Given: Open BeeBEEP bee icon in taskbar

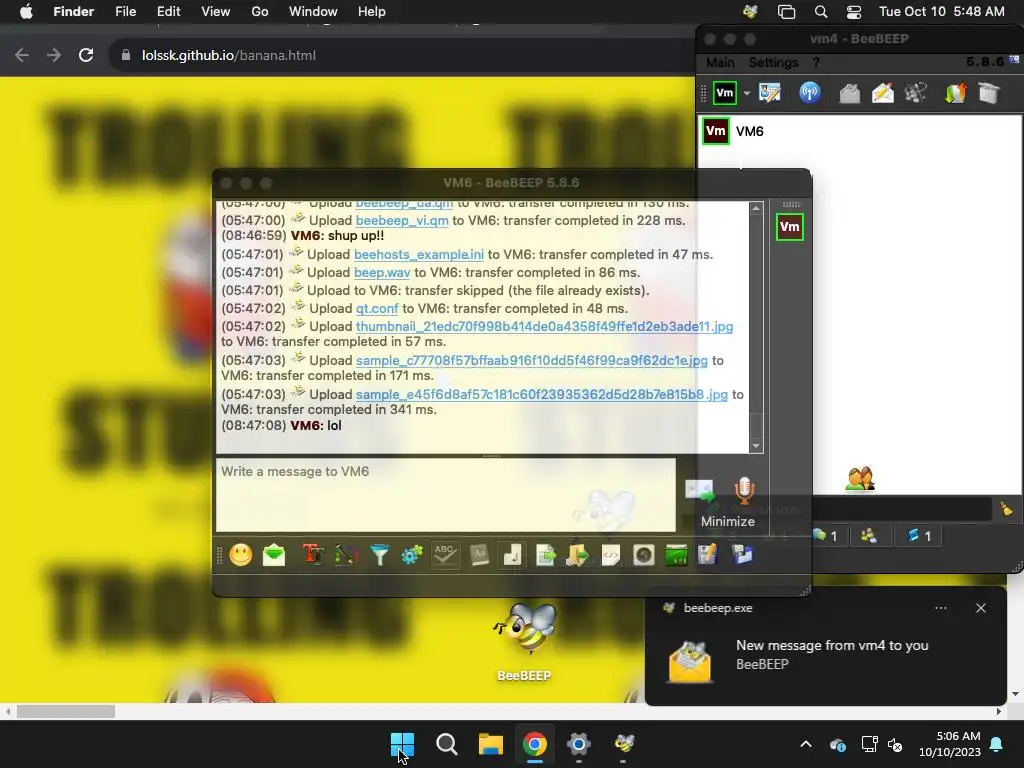Looking at the screenshot, I should pyautogui.click(x=624, y=744).
